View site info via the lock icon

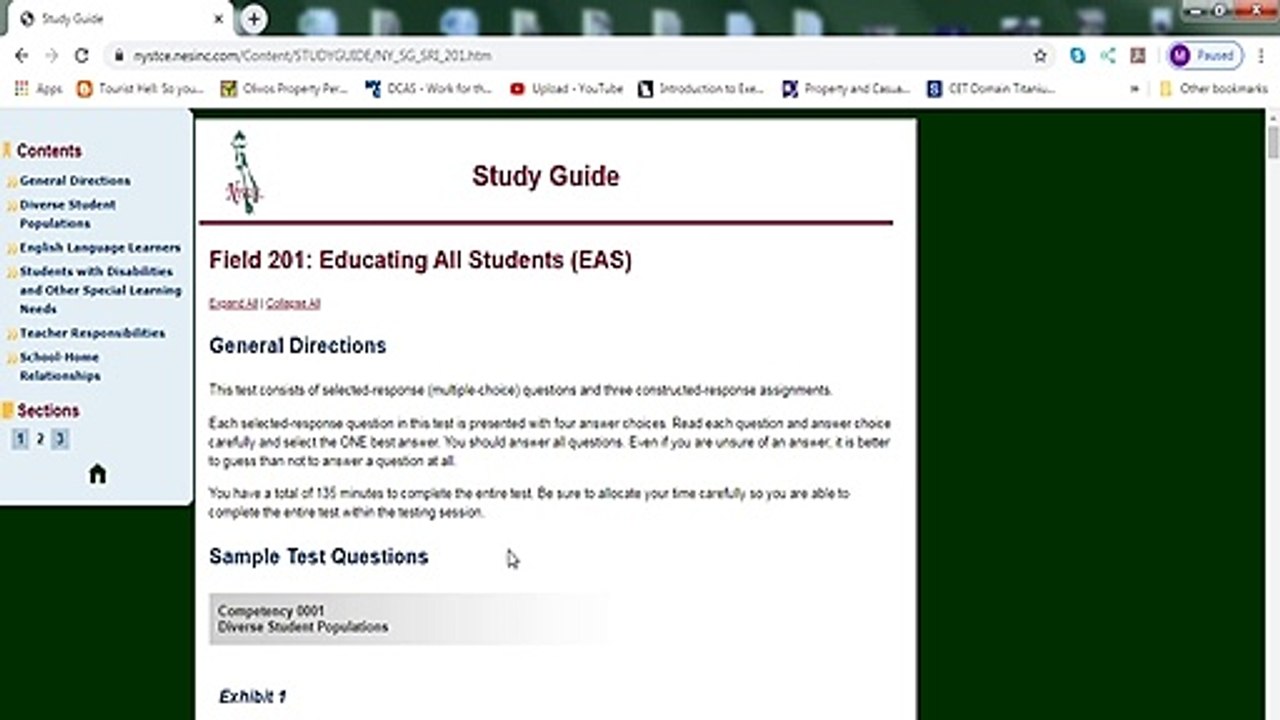point(118,56)
